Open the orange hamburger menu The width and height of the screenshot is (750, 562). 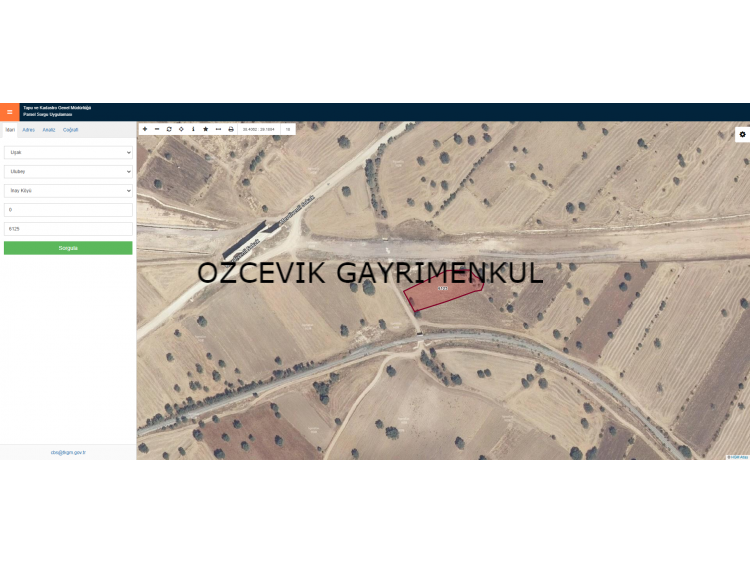point(10,112)
